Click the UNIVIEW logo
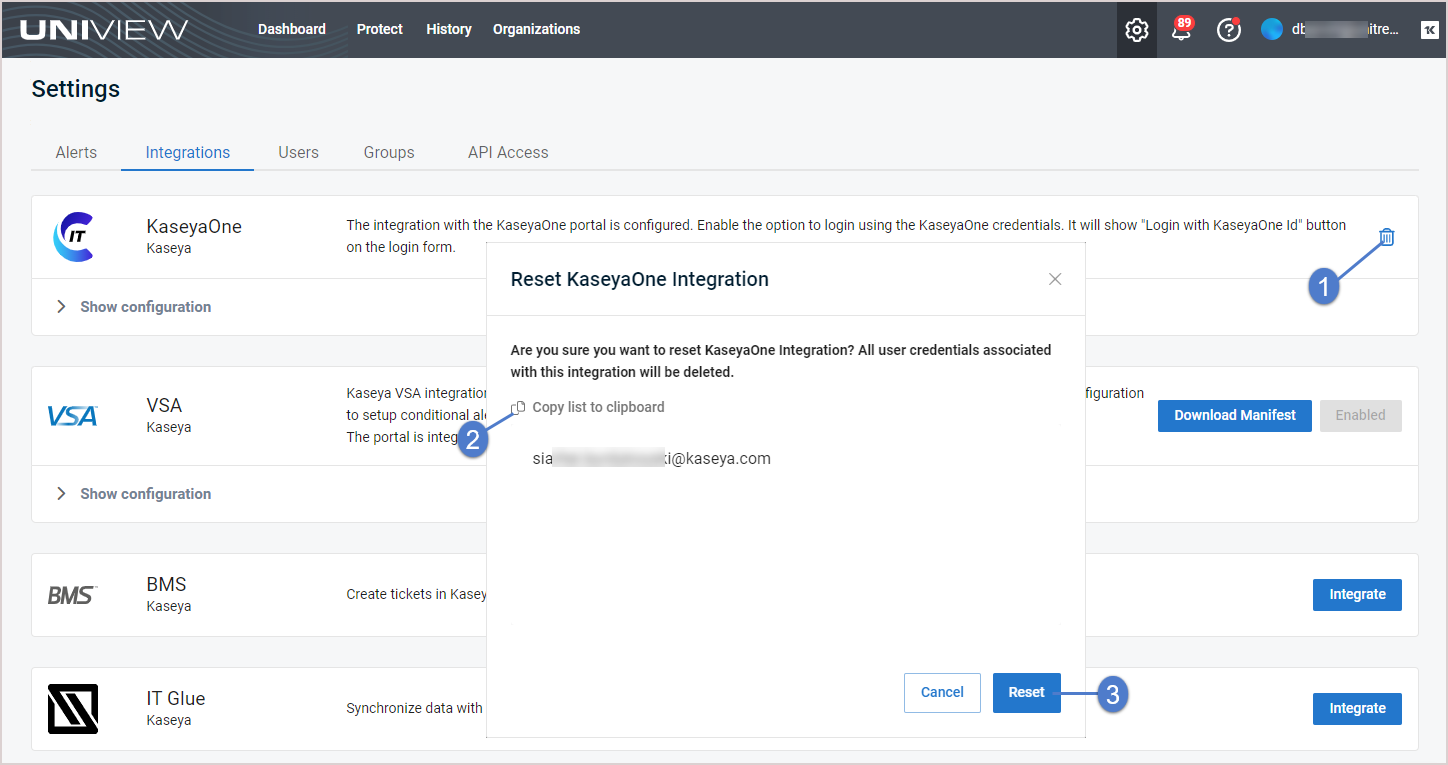This screenshot has width=1448, height=765. tap(104, 29)
